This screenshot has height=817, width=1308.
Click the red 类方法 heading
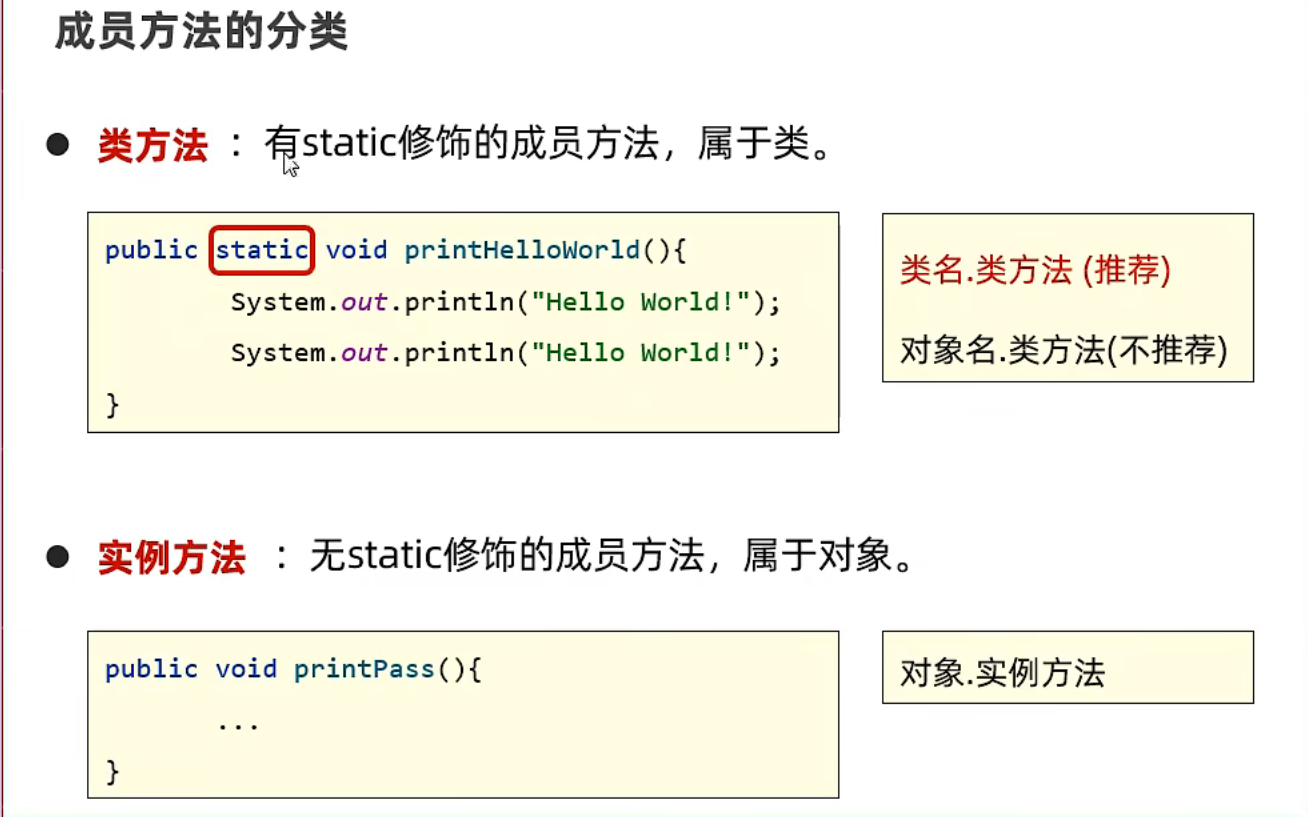point(152,146)
